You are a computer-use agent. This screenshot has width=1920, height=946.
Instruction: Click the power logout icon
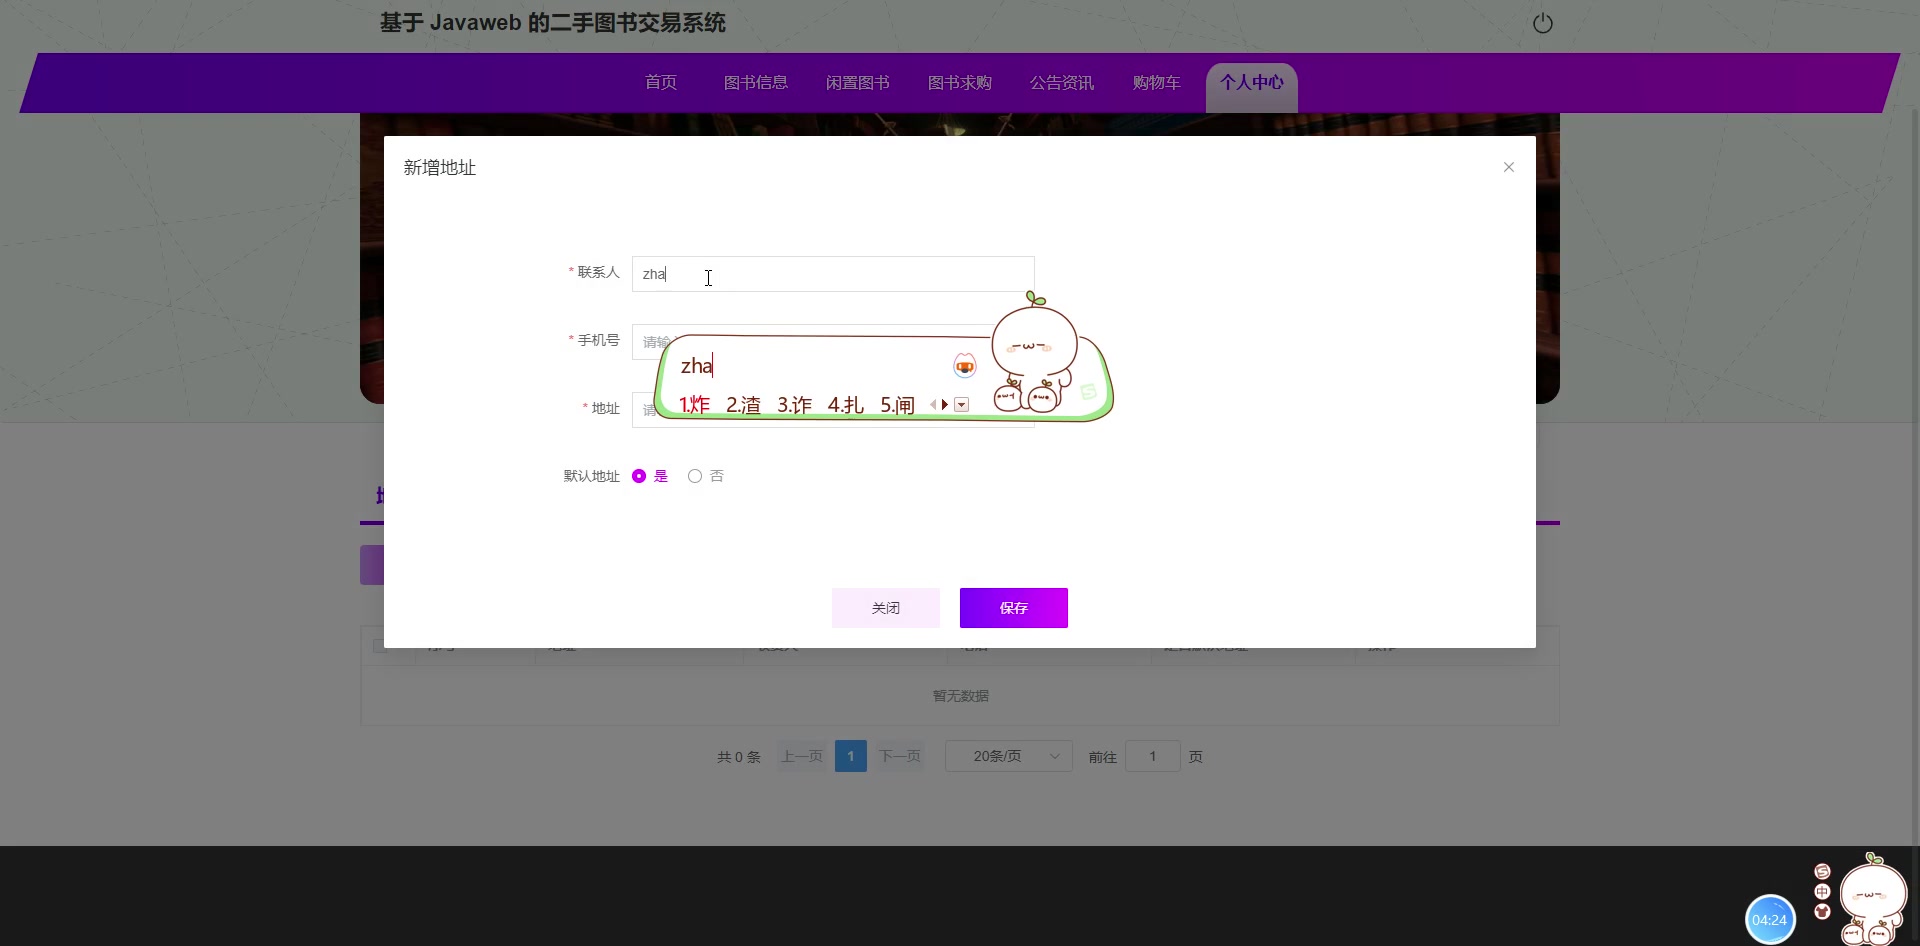1543,23
